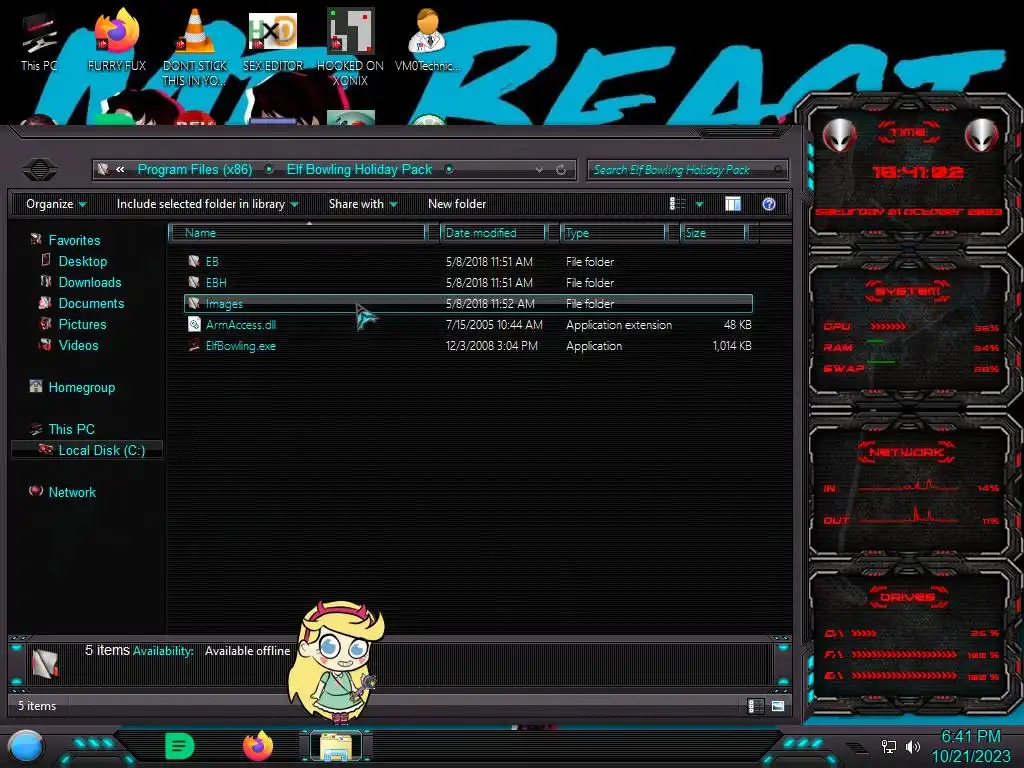Select Homegroup in the navigation pane

82,387
